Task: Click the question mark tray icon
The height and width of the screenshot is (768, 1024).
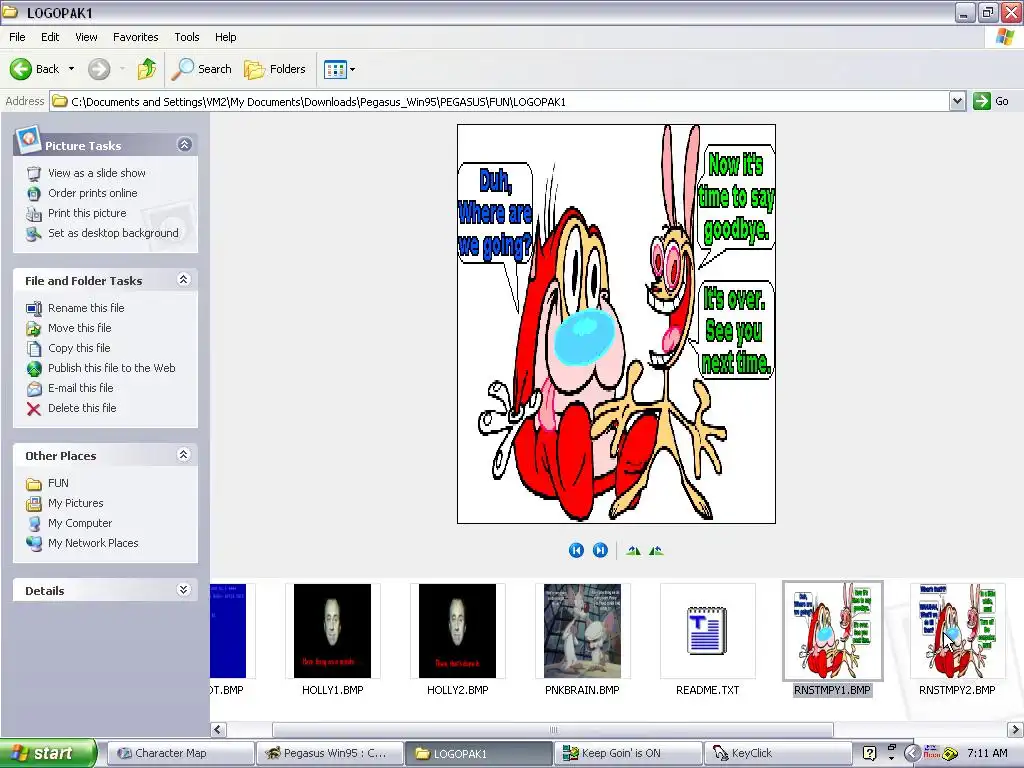Action: 869,754
